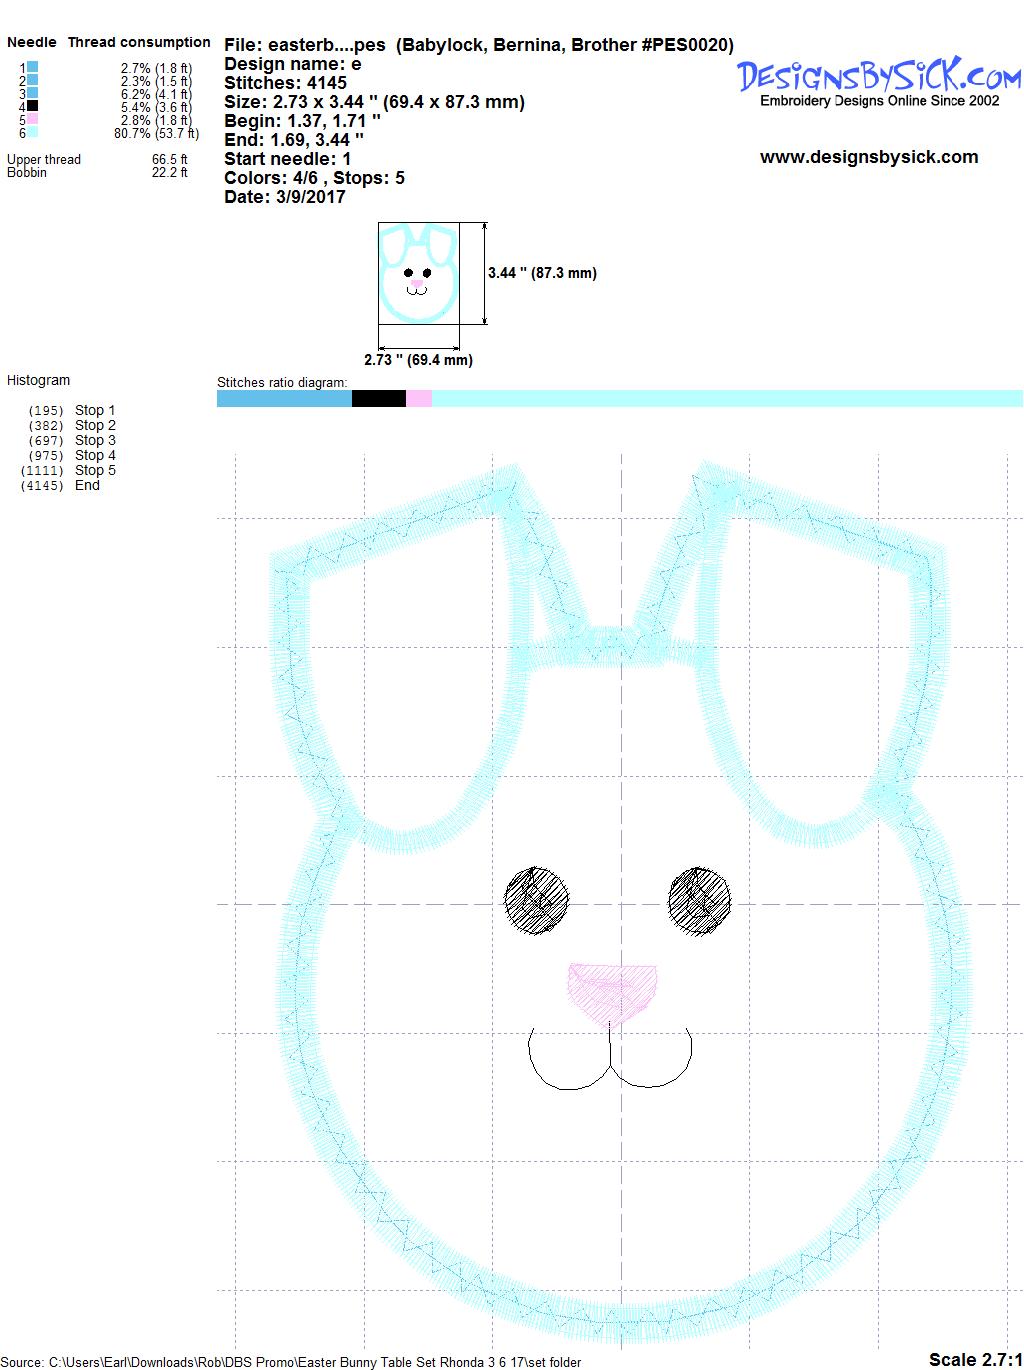Select End entry in Histogram list
The width and height of the screenshot is (1024, 1370).
point(87,485)
